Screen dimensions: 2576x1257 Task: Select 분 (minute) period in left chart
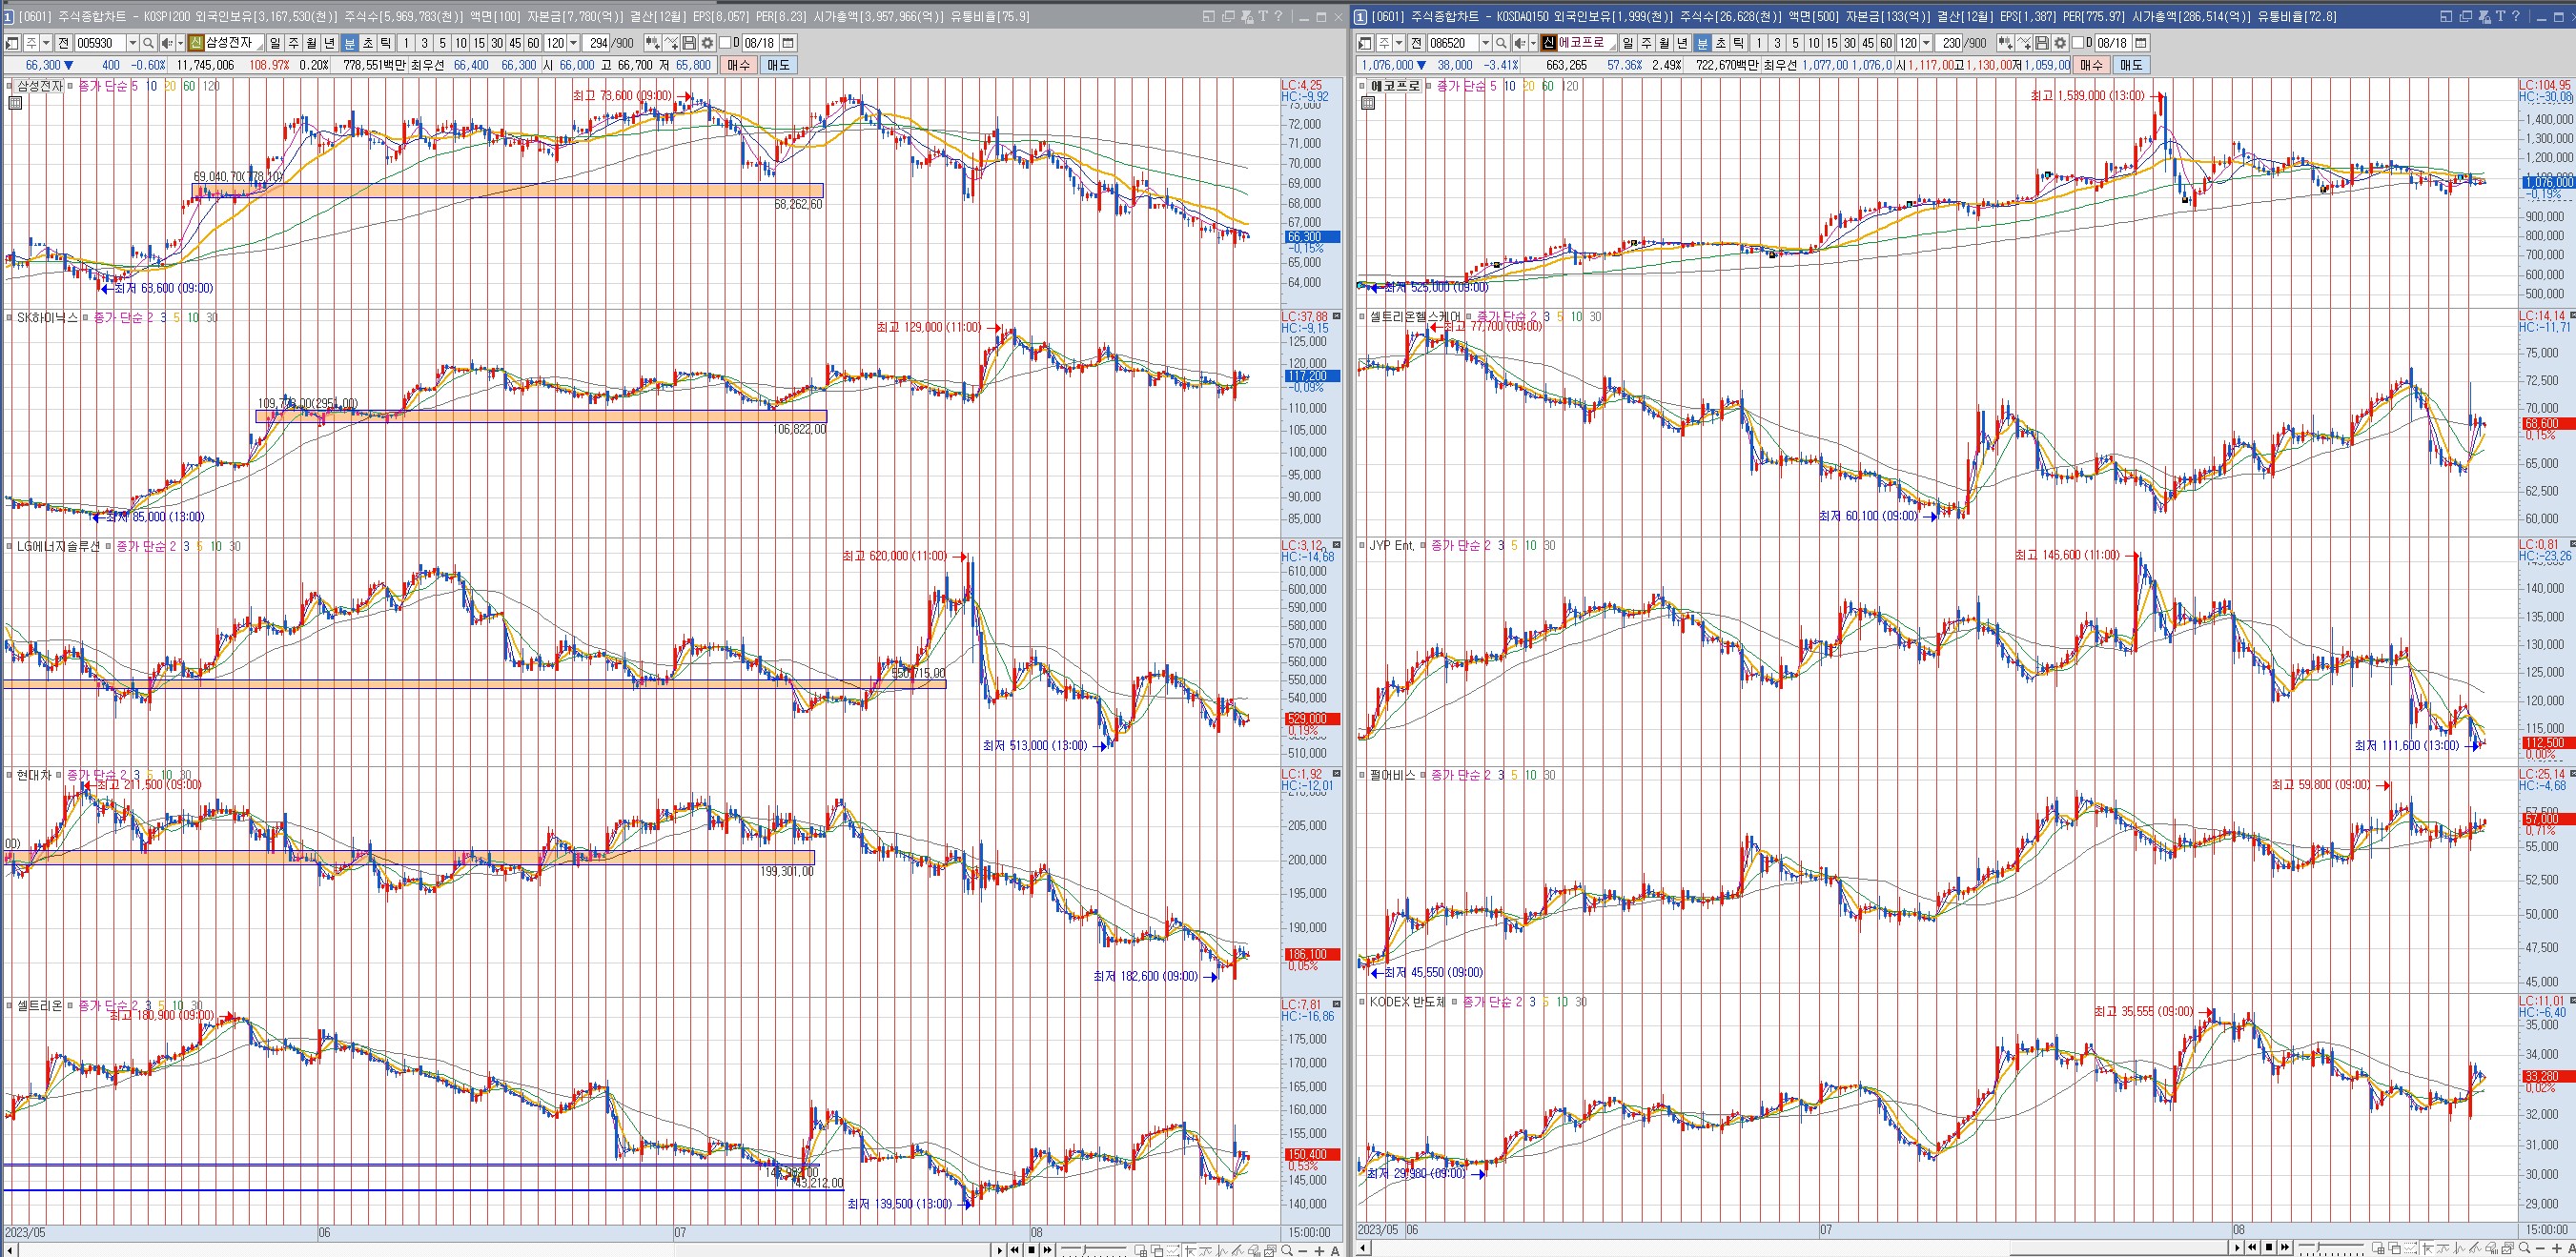pos(349,43)
